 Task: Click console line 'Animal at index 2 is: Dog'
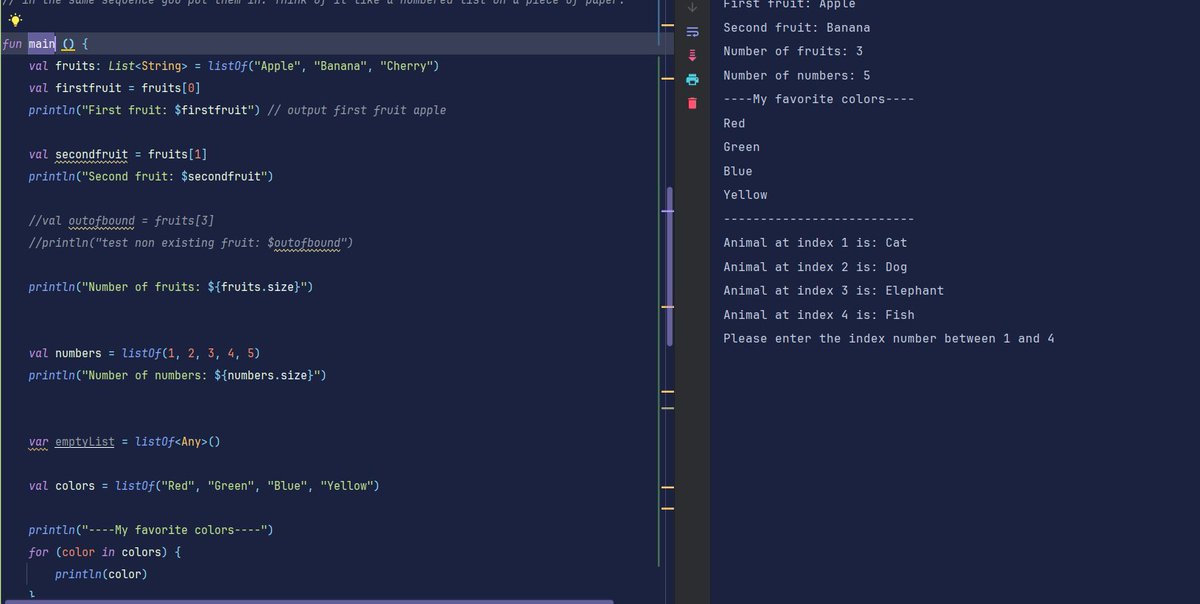coord(815,267)
